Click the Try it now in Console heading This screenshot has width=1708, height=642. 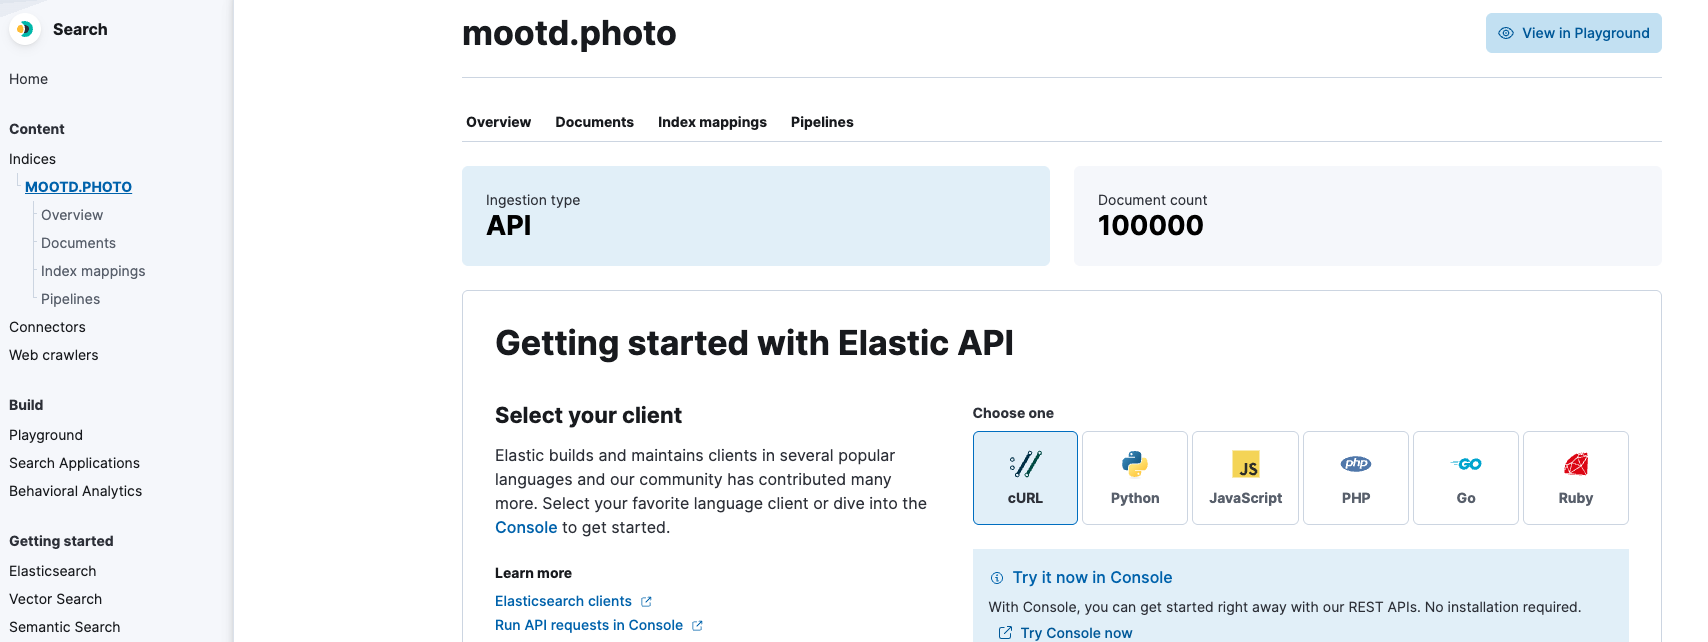pos(1092,578)
